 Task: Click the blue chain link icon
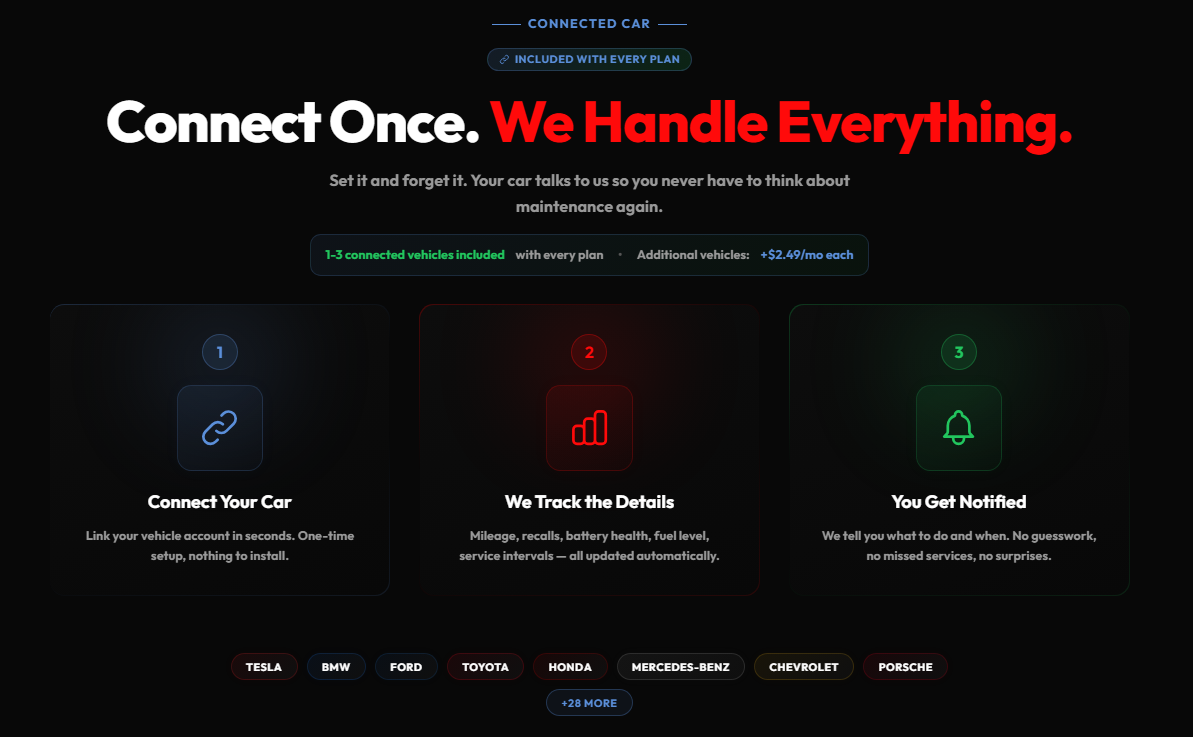[x=219, y=427]
